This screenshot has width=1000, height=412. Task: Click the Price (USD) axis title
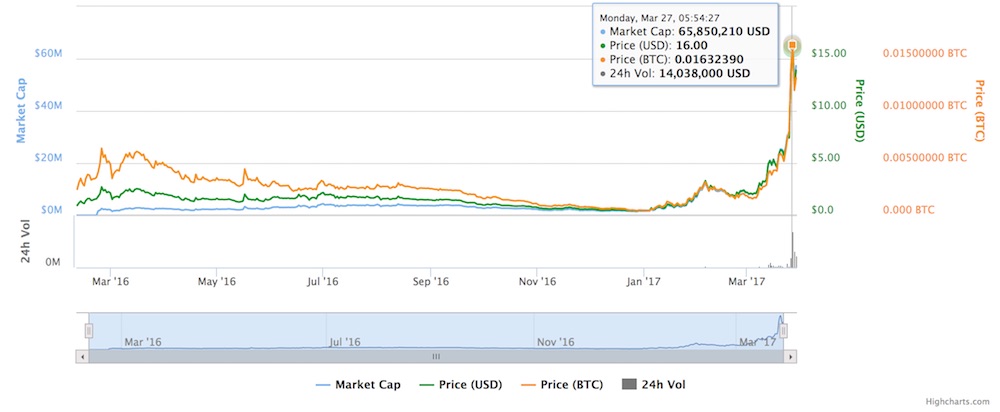[x=858, y=110]
